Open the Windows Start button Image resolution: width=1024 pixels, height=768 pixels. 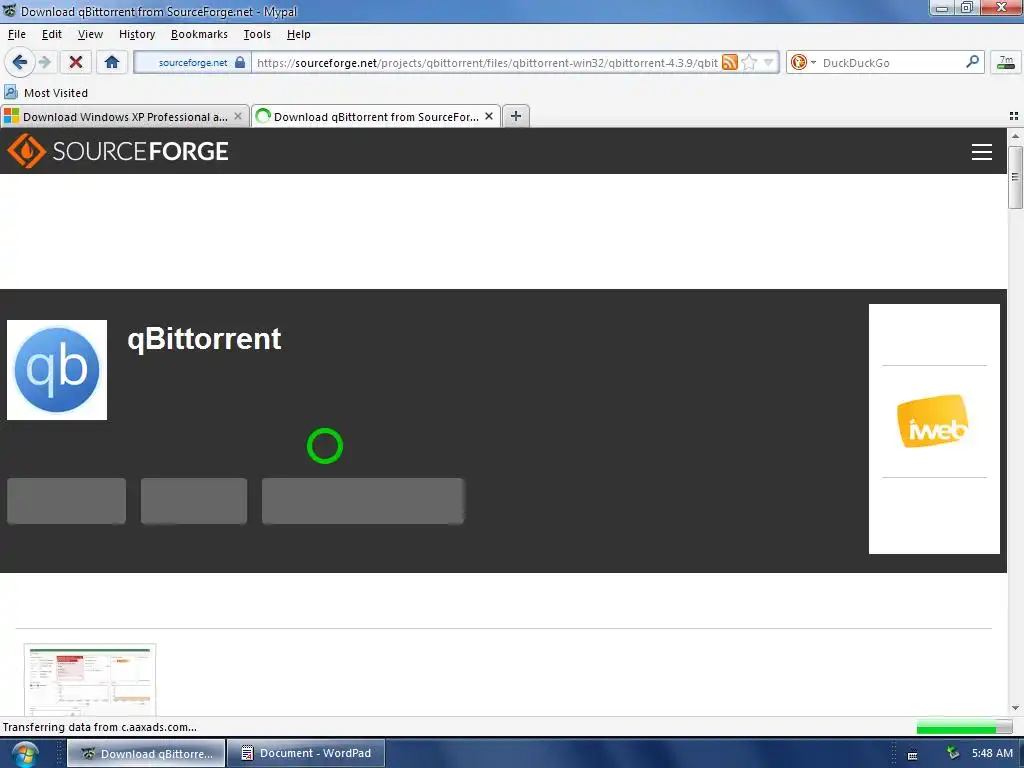[25, 754]
